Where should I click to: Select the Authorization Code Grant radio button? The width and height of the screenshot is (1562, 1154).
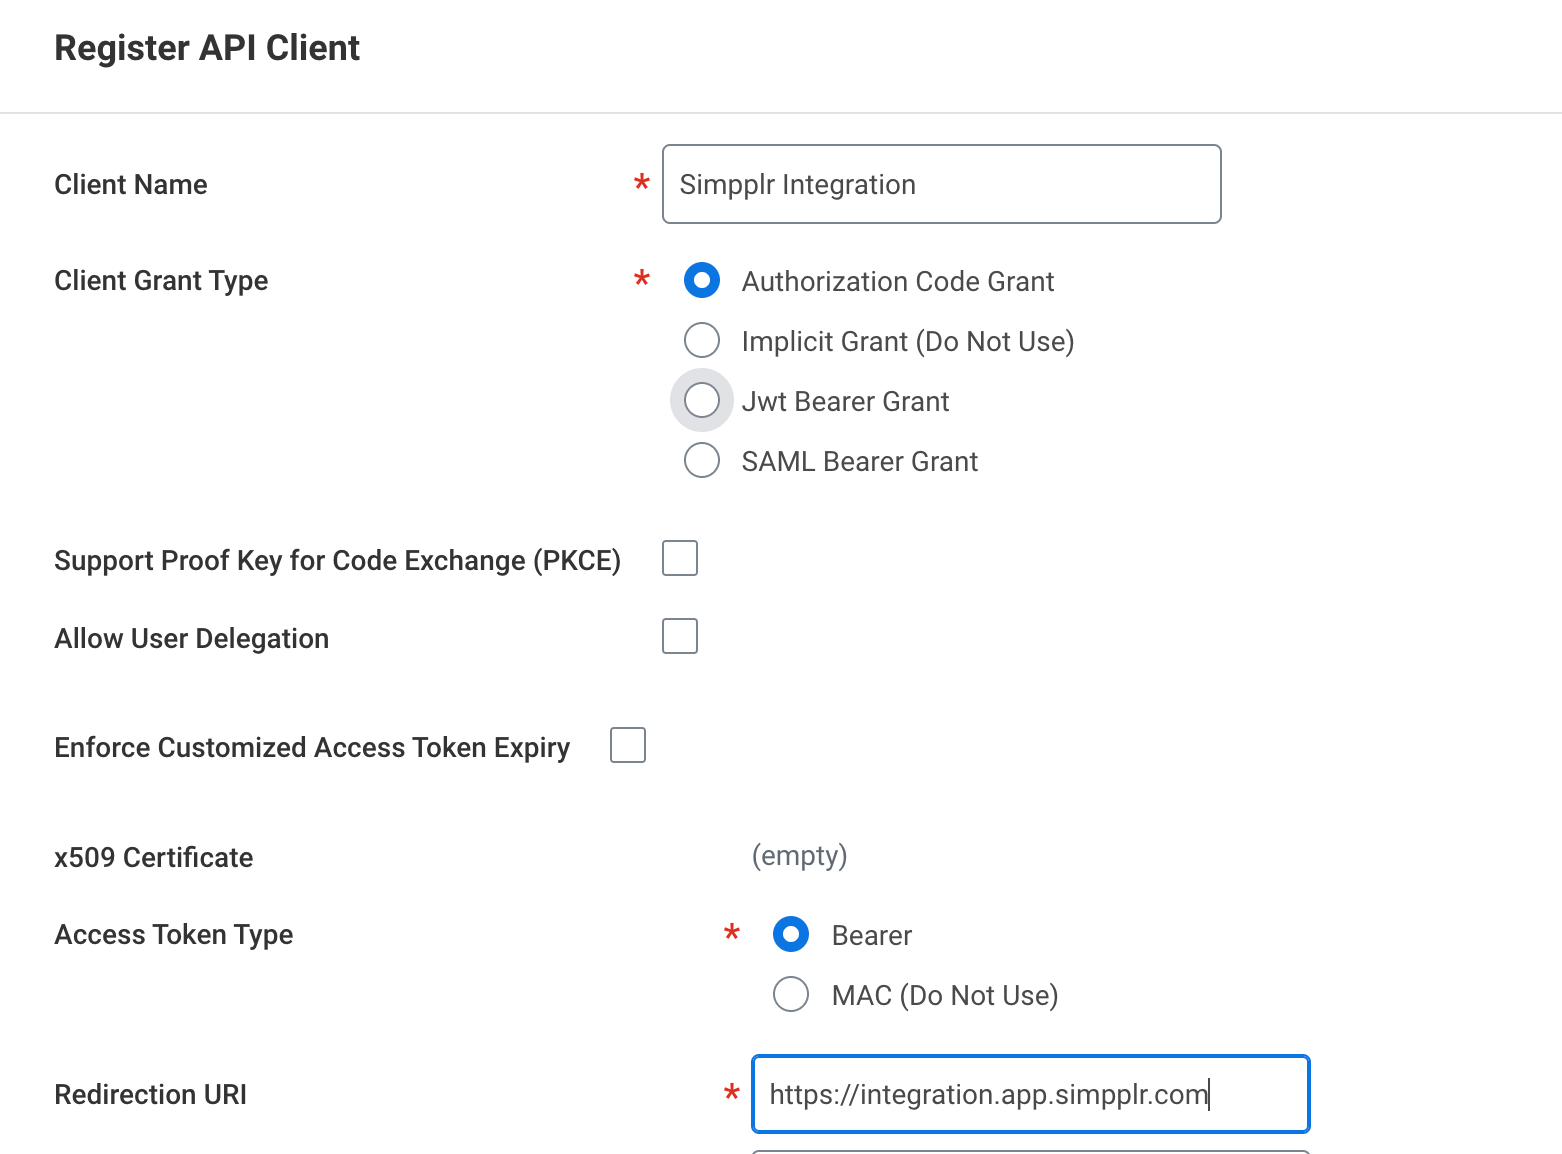(x=701, y=281)
